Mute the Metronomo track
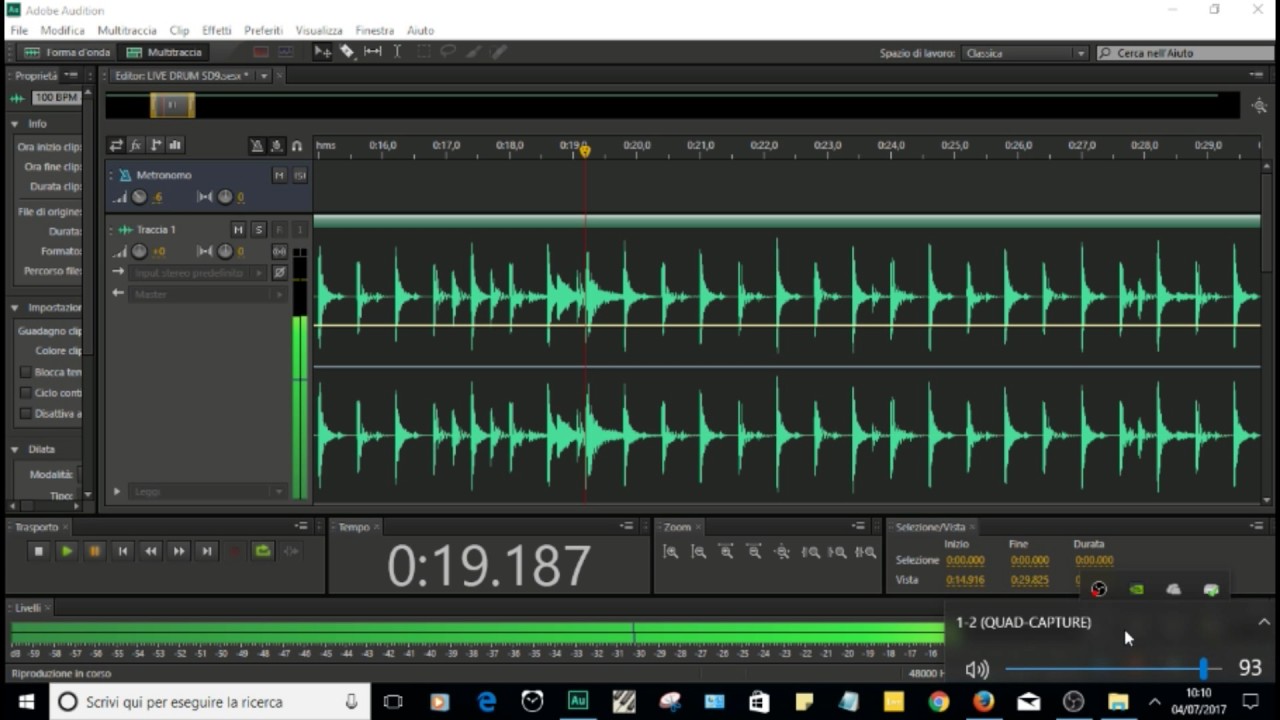The height and width of the screenshot is (720, 1280). 279,175
